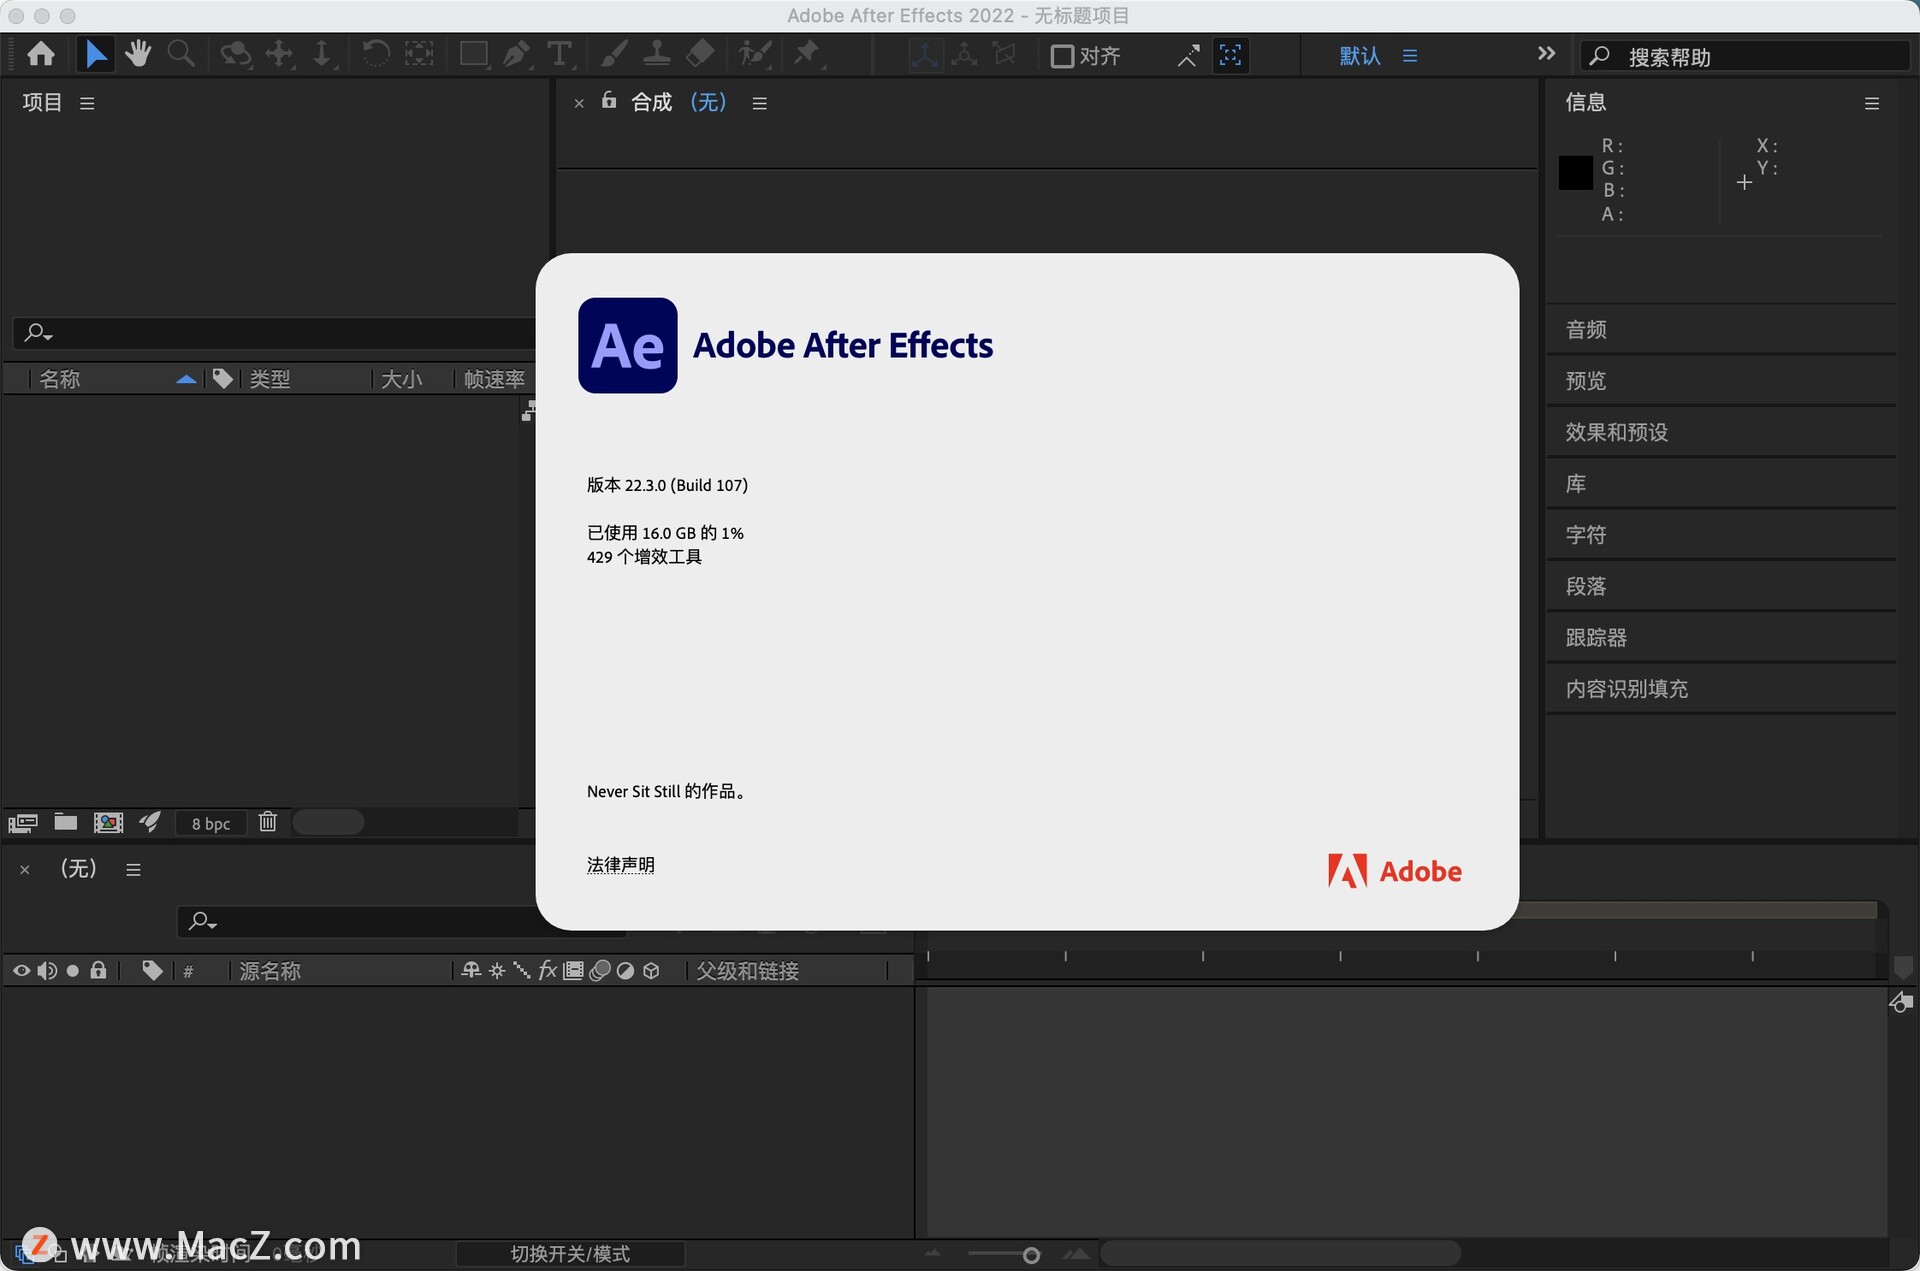Enable the 对齐 snapping checkbox

[1062, 56]
